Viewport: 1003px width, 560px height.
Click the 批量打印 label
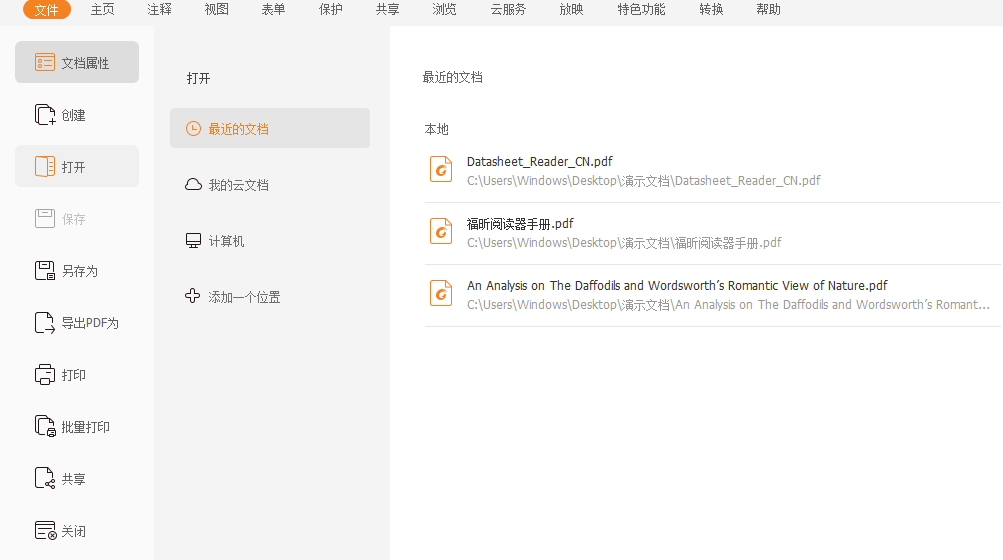click(85, 427)
